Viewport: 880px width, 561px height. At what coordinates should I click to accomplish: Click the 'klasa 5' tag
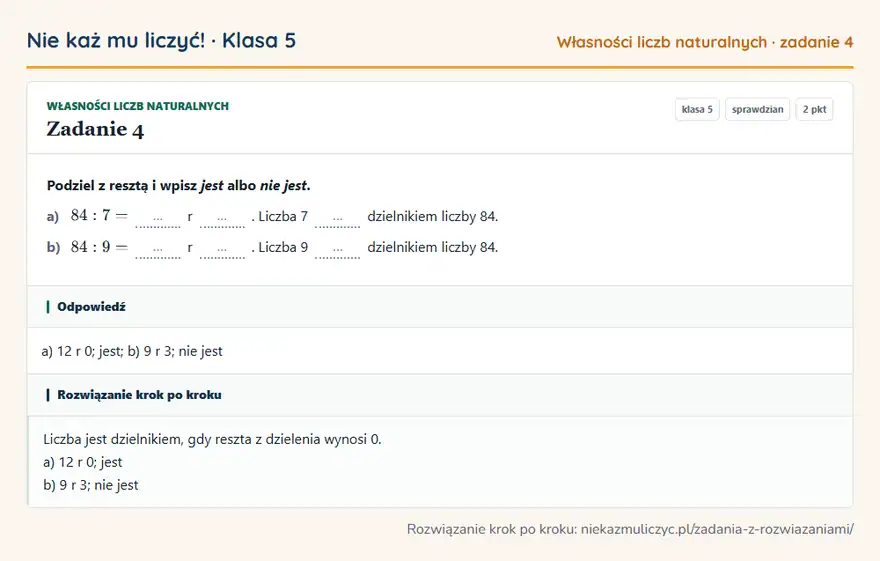point(697,109)
